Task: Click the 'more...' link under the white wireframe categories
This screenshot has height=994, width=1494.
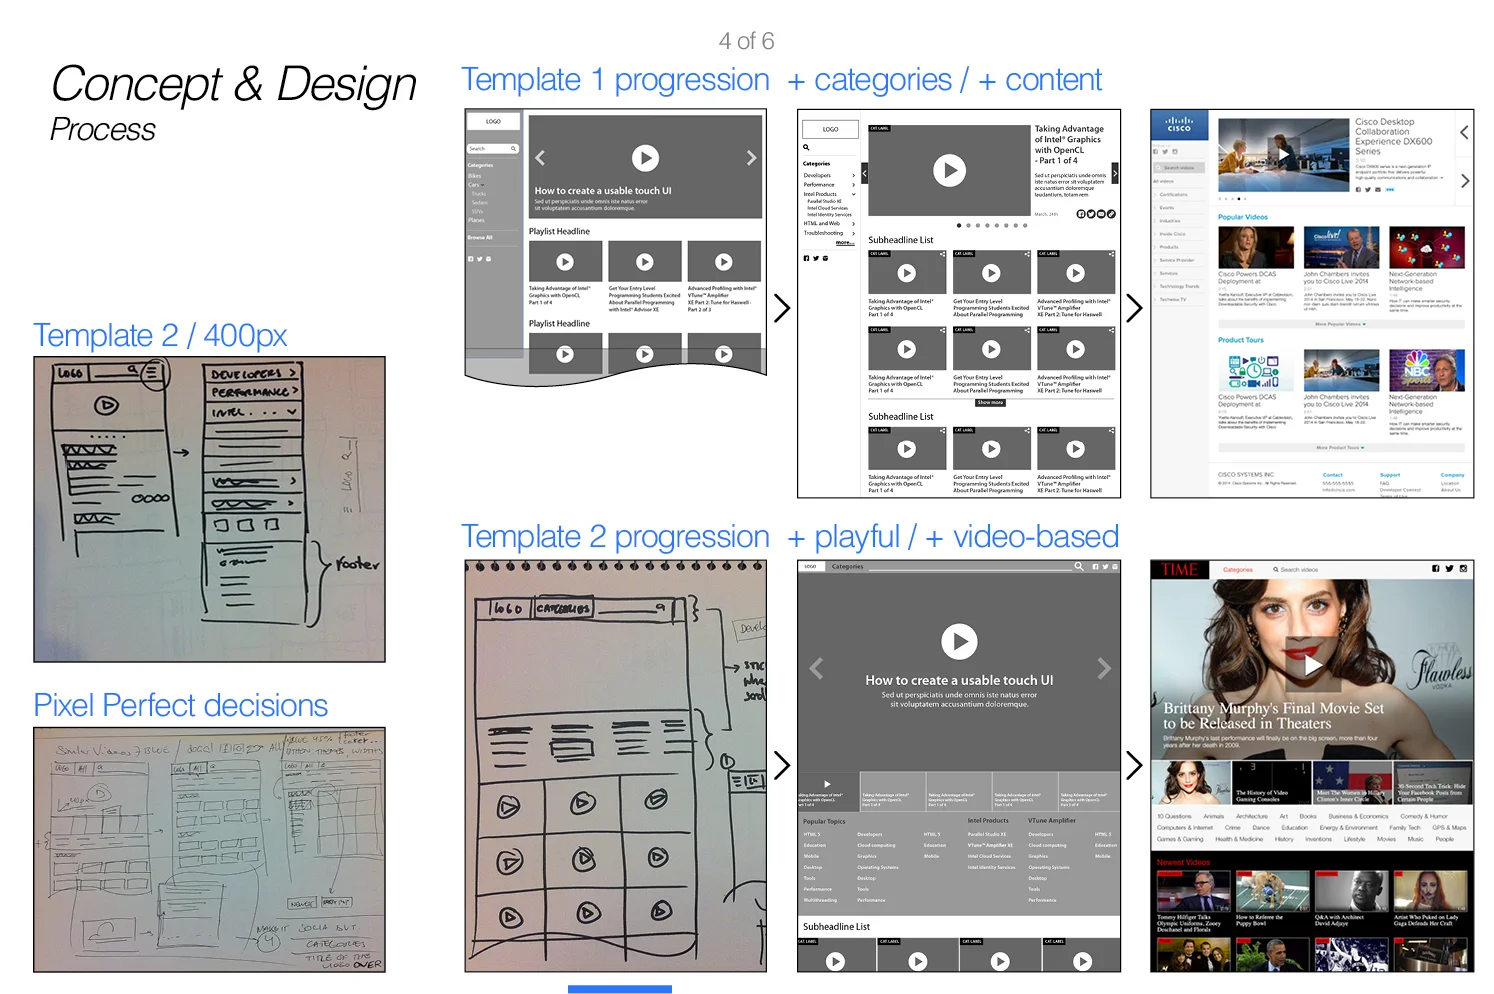Action: [845, 242]
